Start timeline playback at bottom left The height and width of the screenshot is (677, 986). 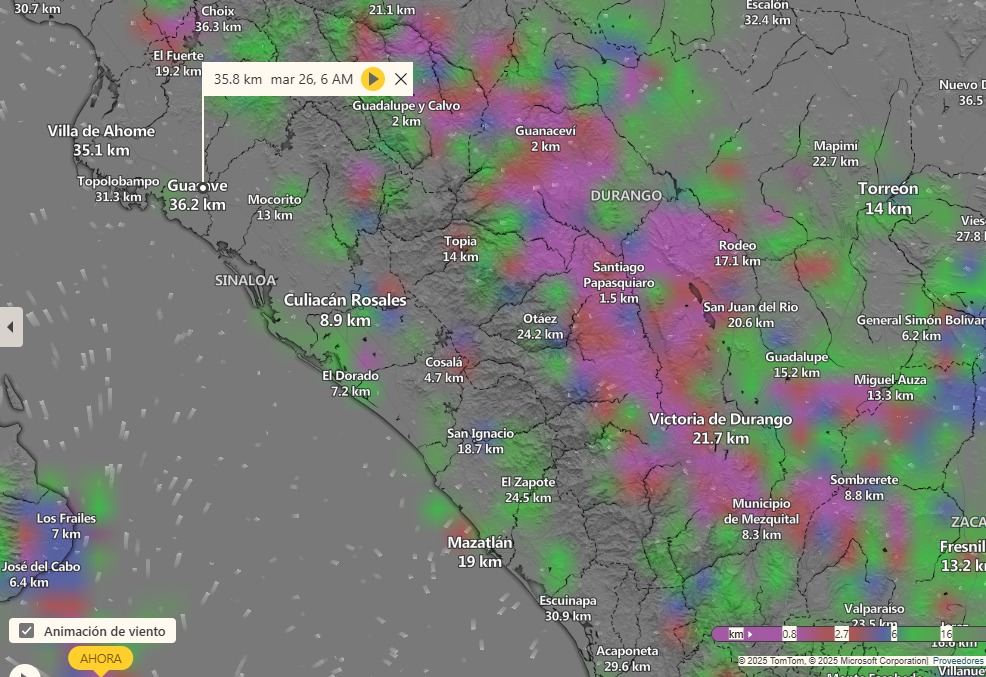[x=24, y=673]
